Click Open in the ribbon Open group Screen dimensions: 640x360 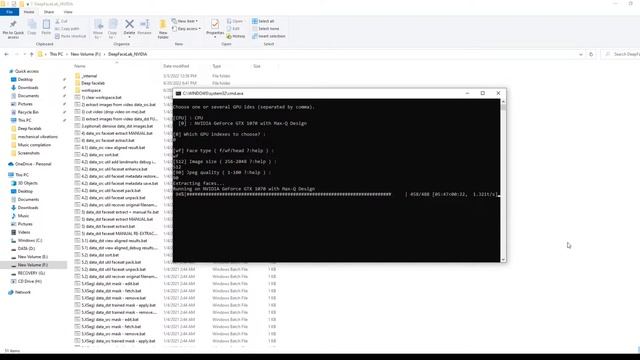[x=235, y=21]
